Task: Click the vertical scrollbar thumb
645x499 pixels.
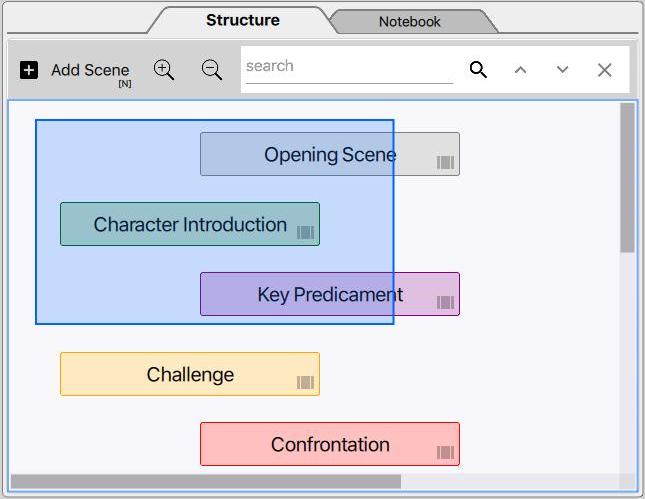Action: pyautogui.click(x=627, y=177)
